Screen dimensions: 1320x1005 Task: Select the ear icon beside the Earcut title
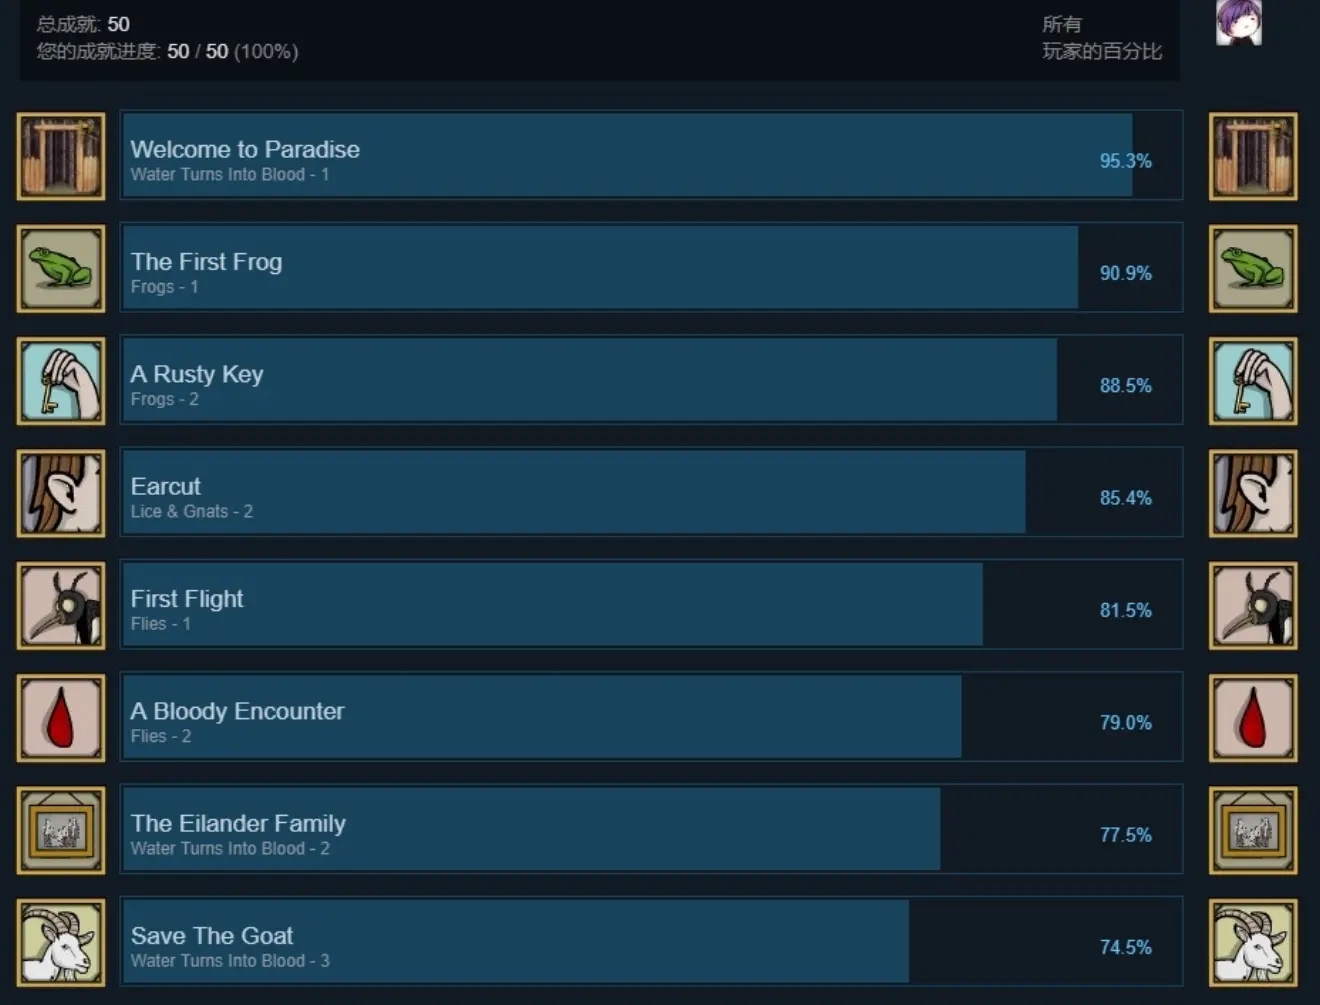(61, 493)
